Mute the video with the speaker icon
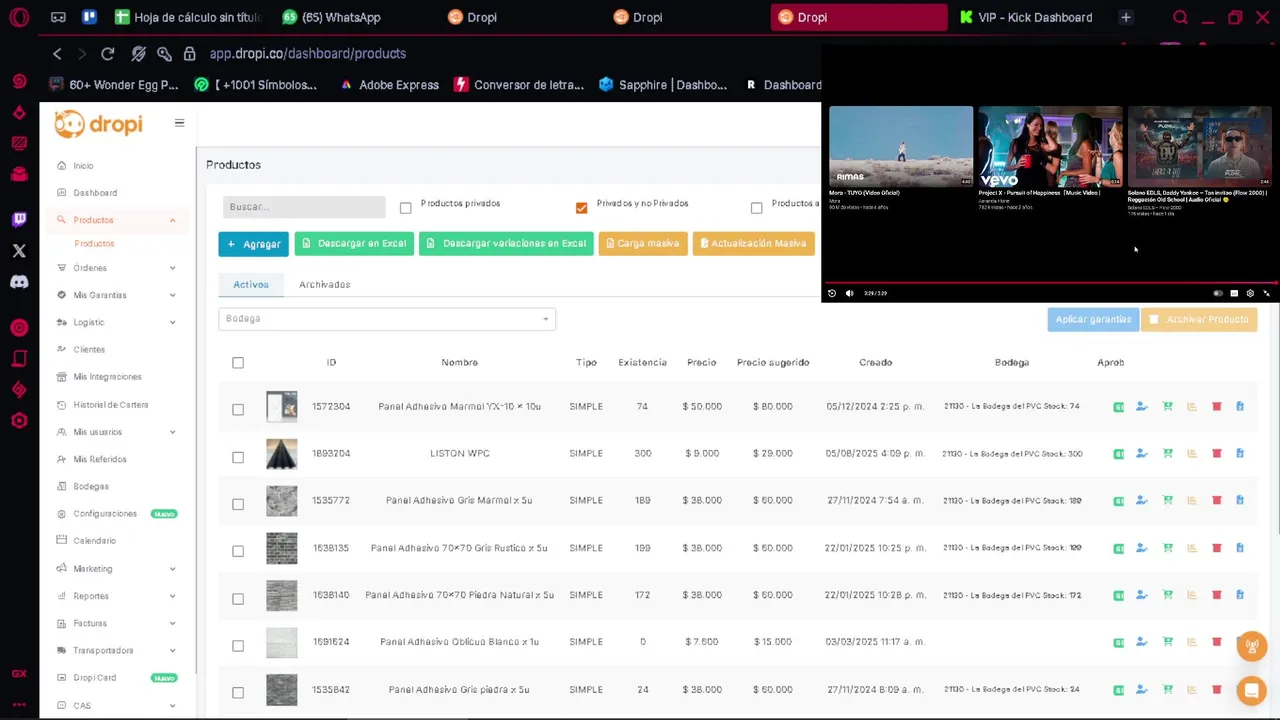This screenshot has height=720, width=1280. click(x=849, y=293)
